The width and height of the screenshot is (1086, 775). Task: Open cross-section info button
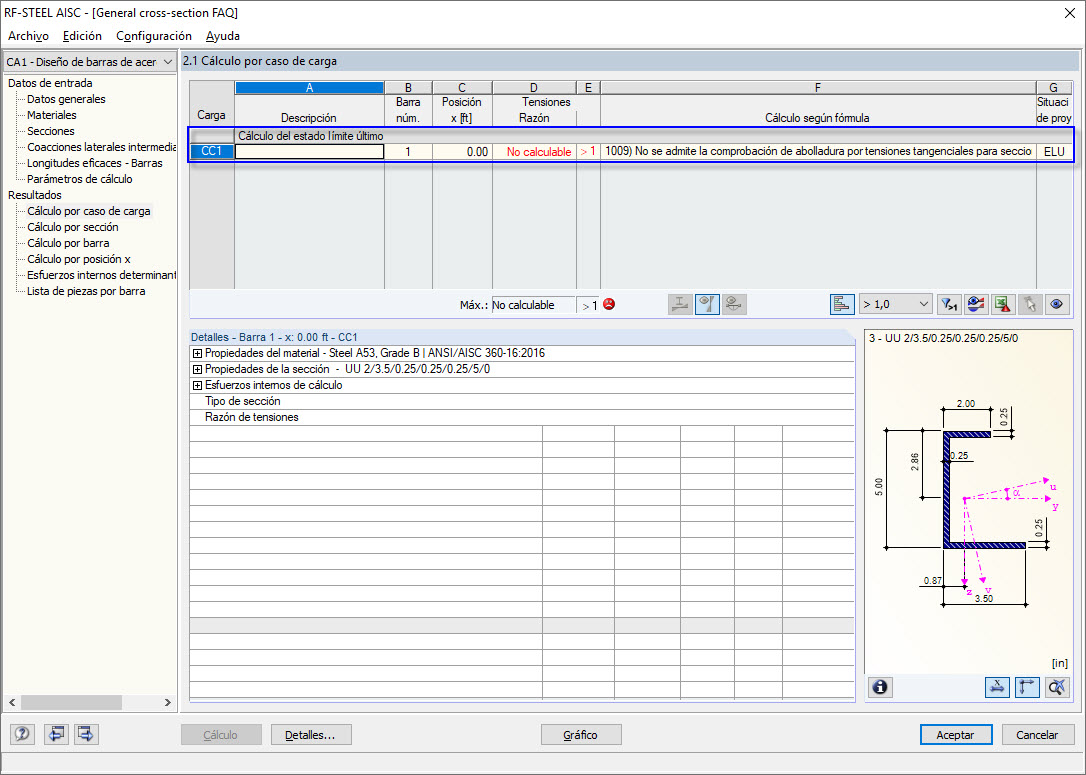point(880,687)
